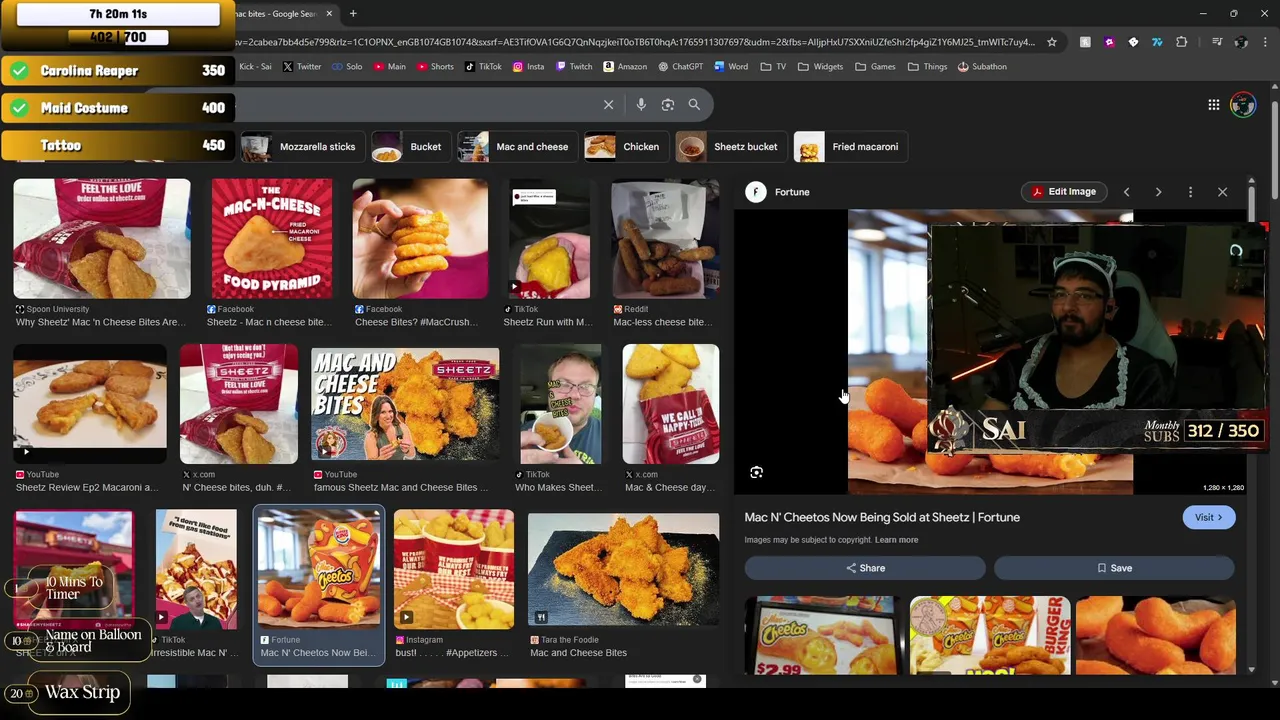
Task: Open Spoon University Sheetz bites thumbnail
Action: [102, 239]
